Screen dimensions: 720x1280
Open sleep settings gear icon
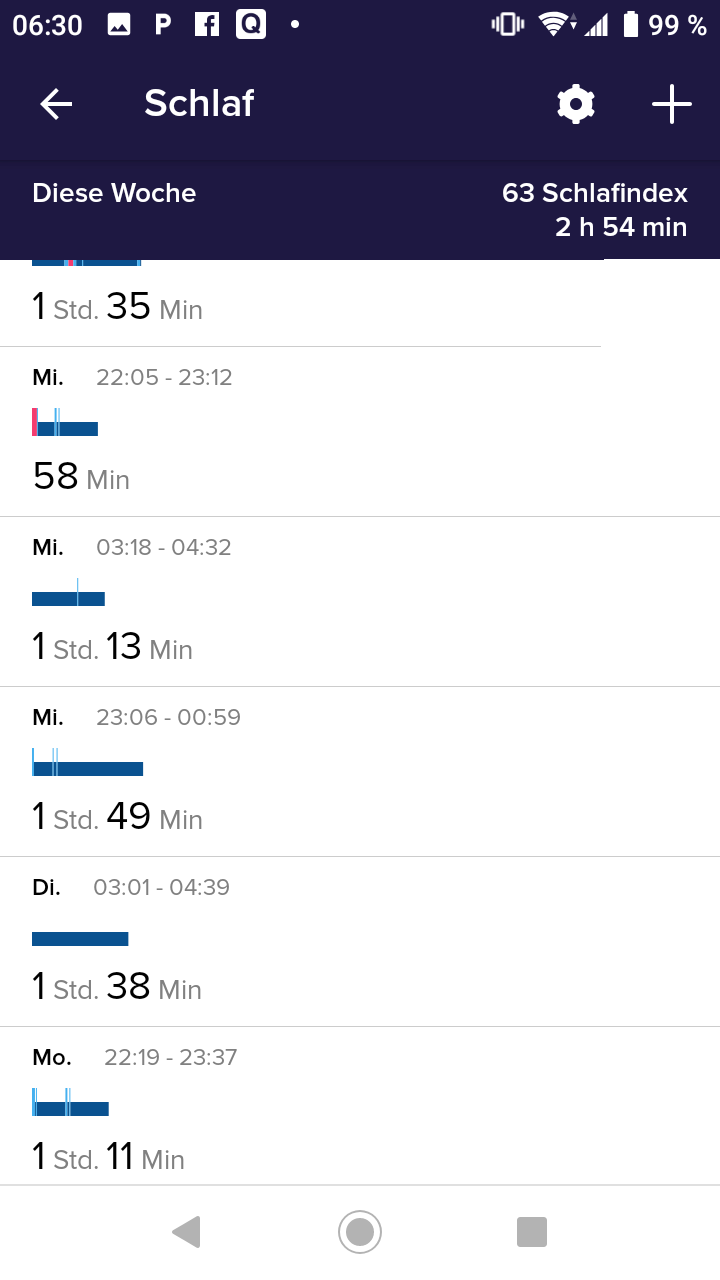[576, 104]
